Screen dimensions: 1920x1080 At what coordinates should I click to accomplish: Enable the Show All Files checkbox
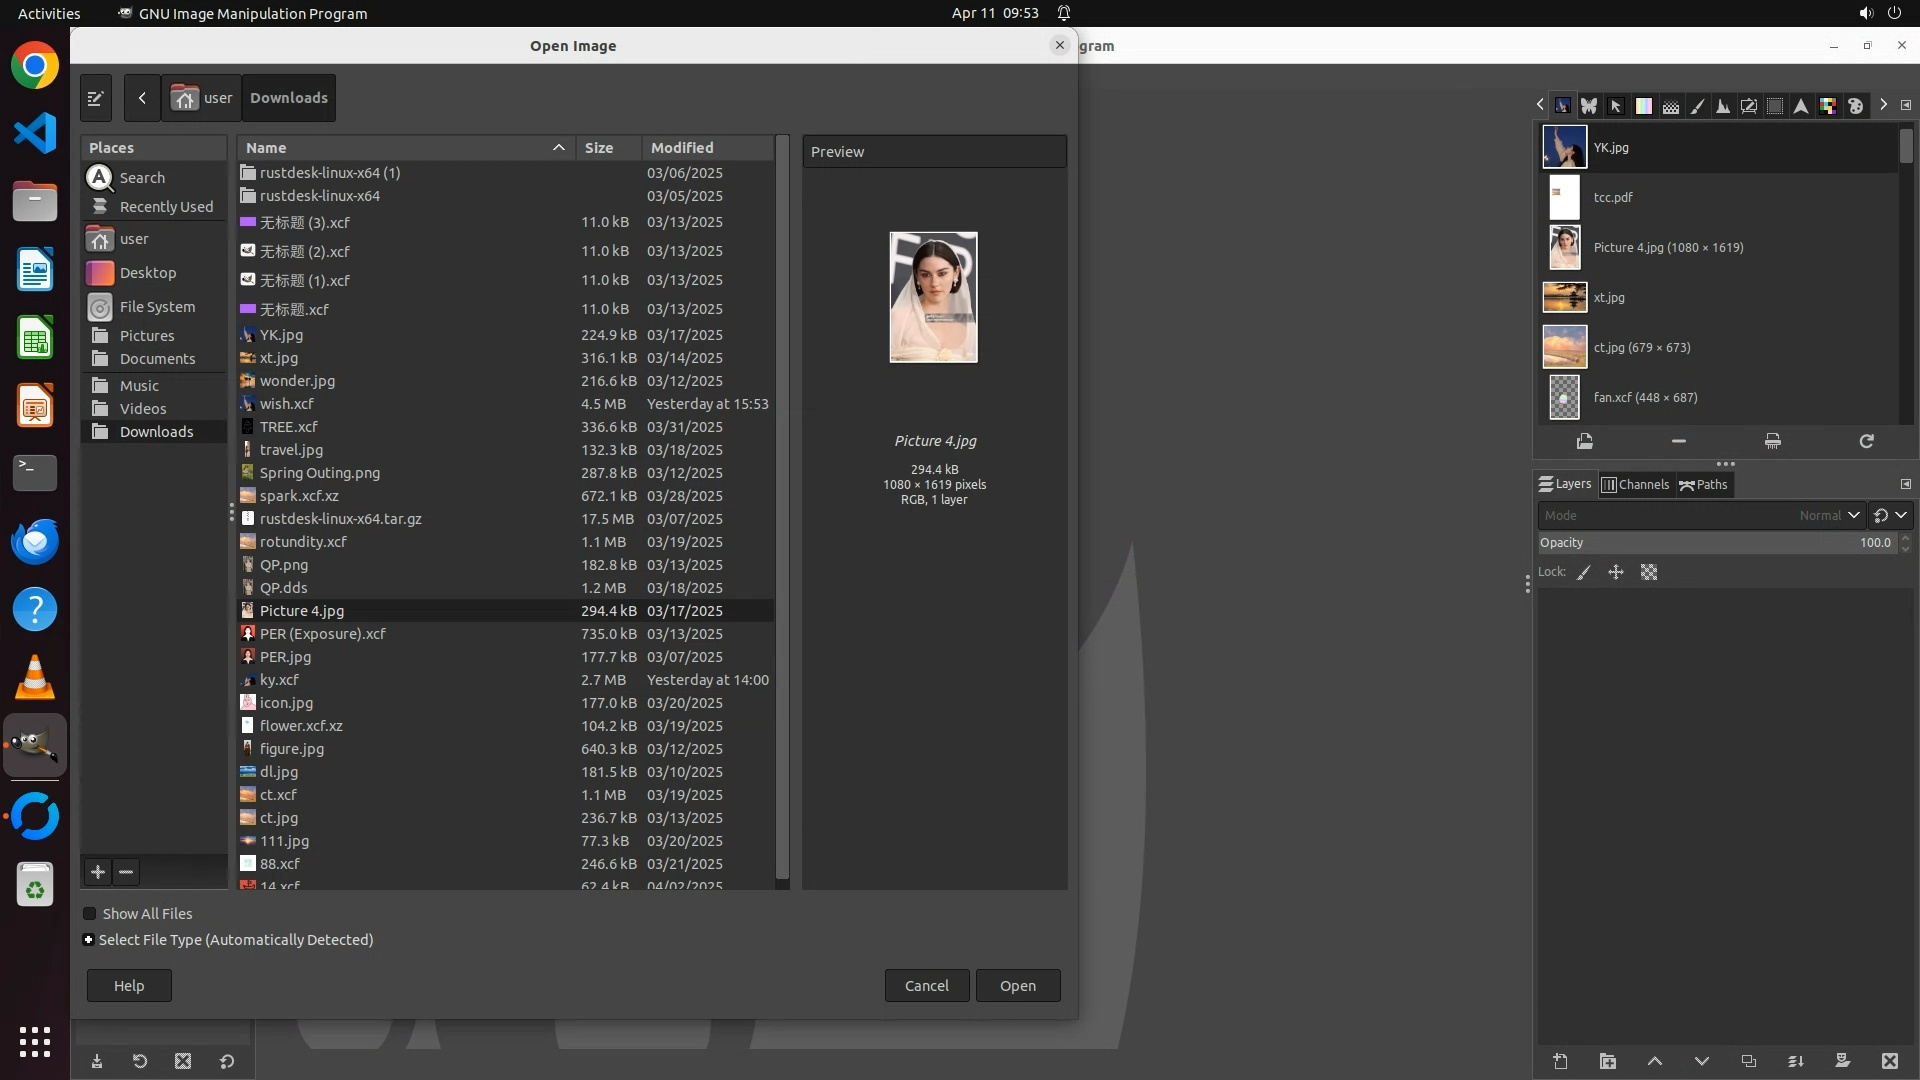point(90,914)
